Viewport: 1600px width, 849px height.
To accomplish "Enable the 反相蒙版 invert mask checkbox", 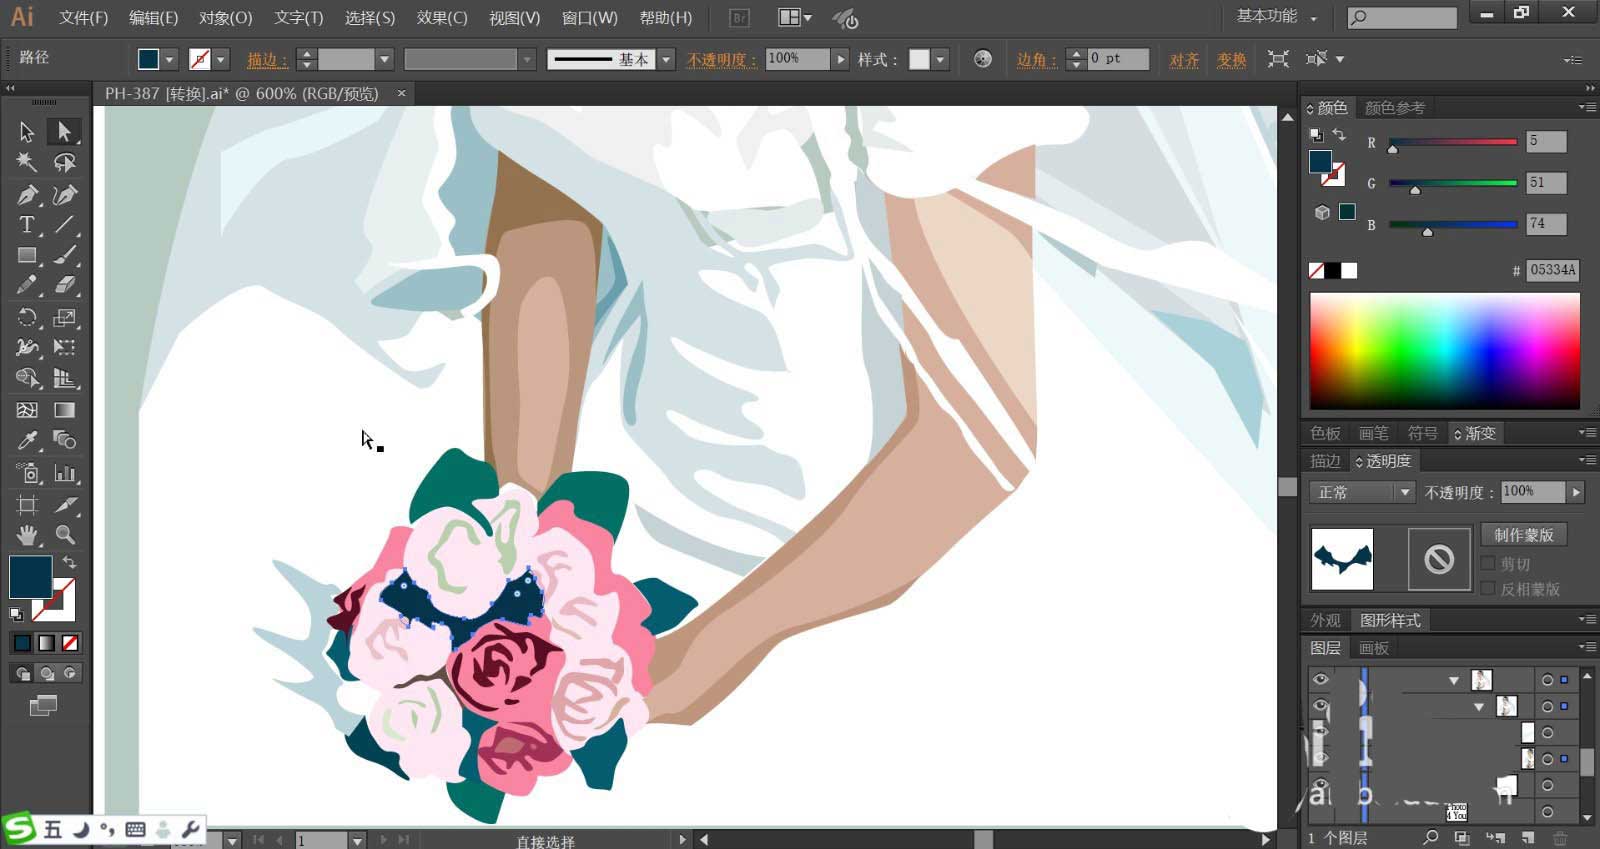I will (x=1488, y=589).
